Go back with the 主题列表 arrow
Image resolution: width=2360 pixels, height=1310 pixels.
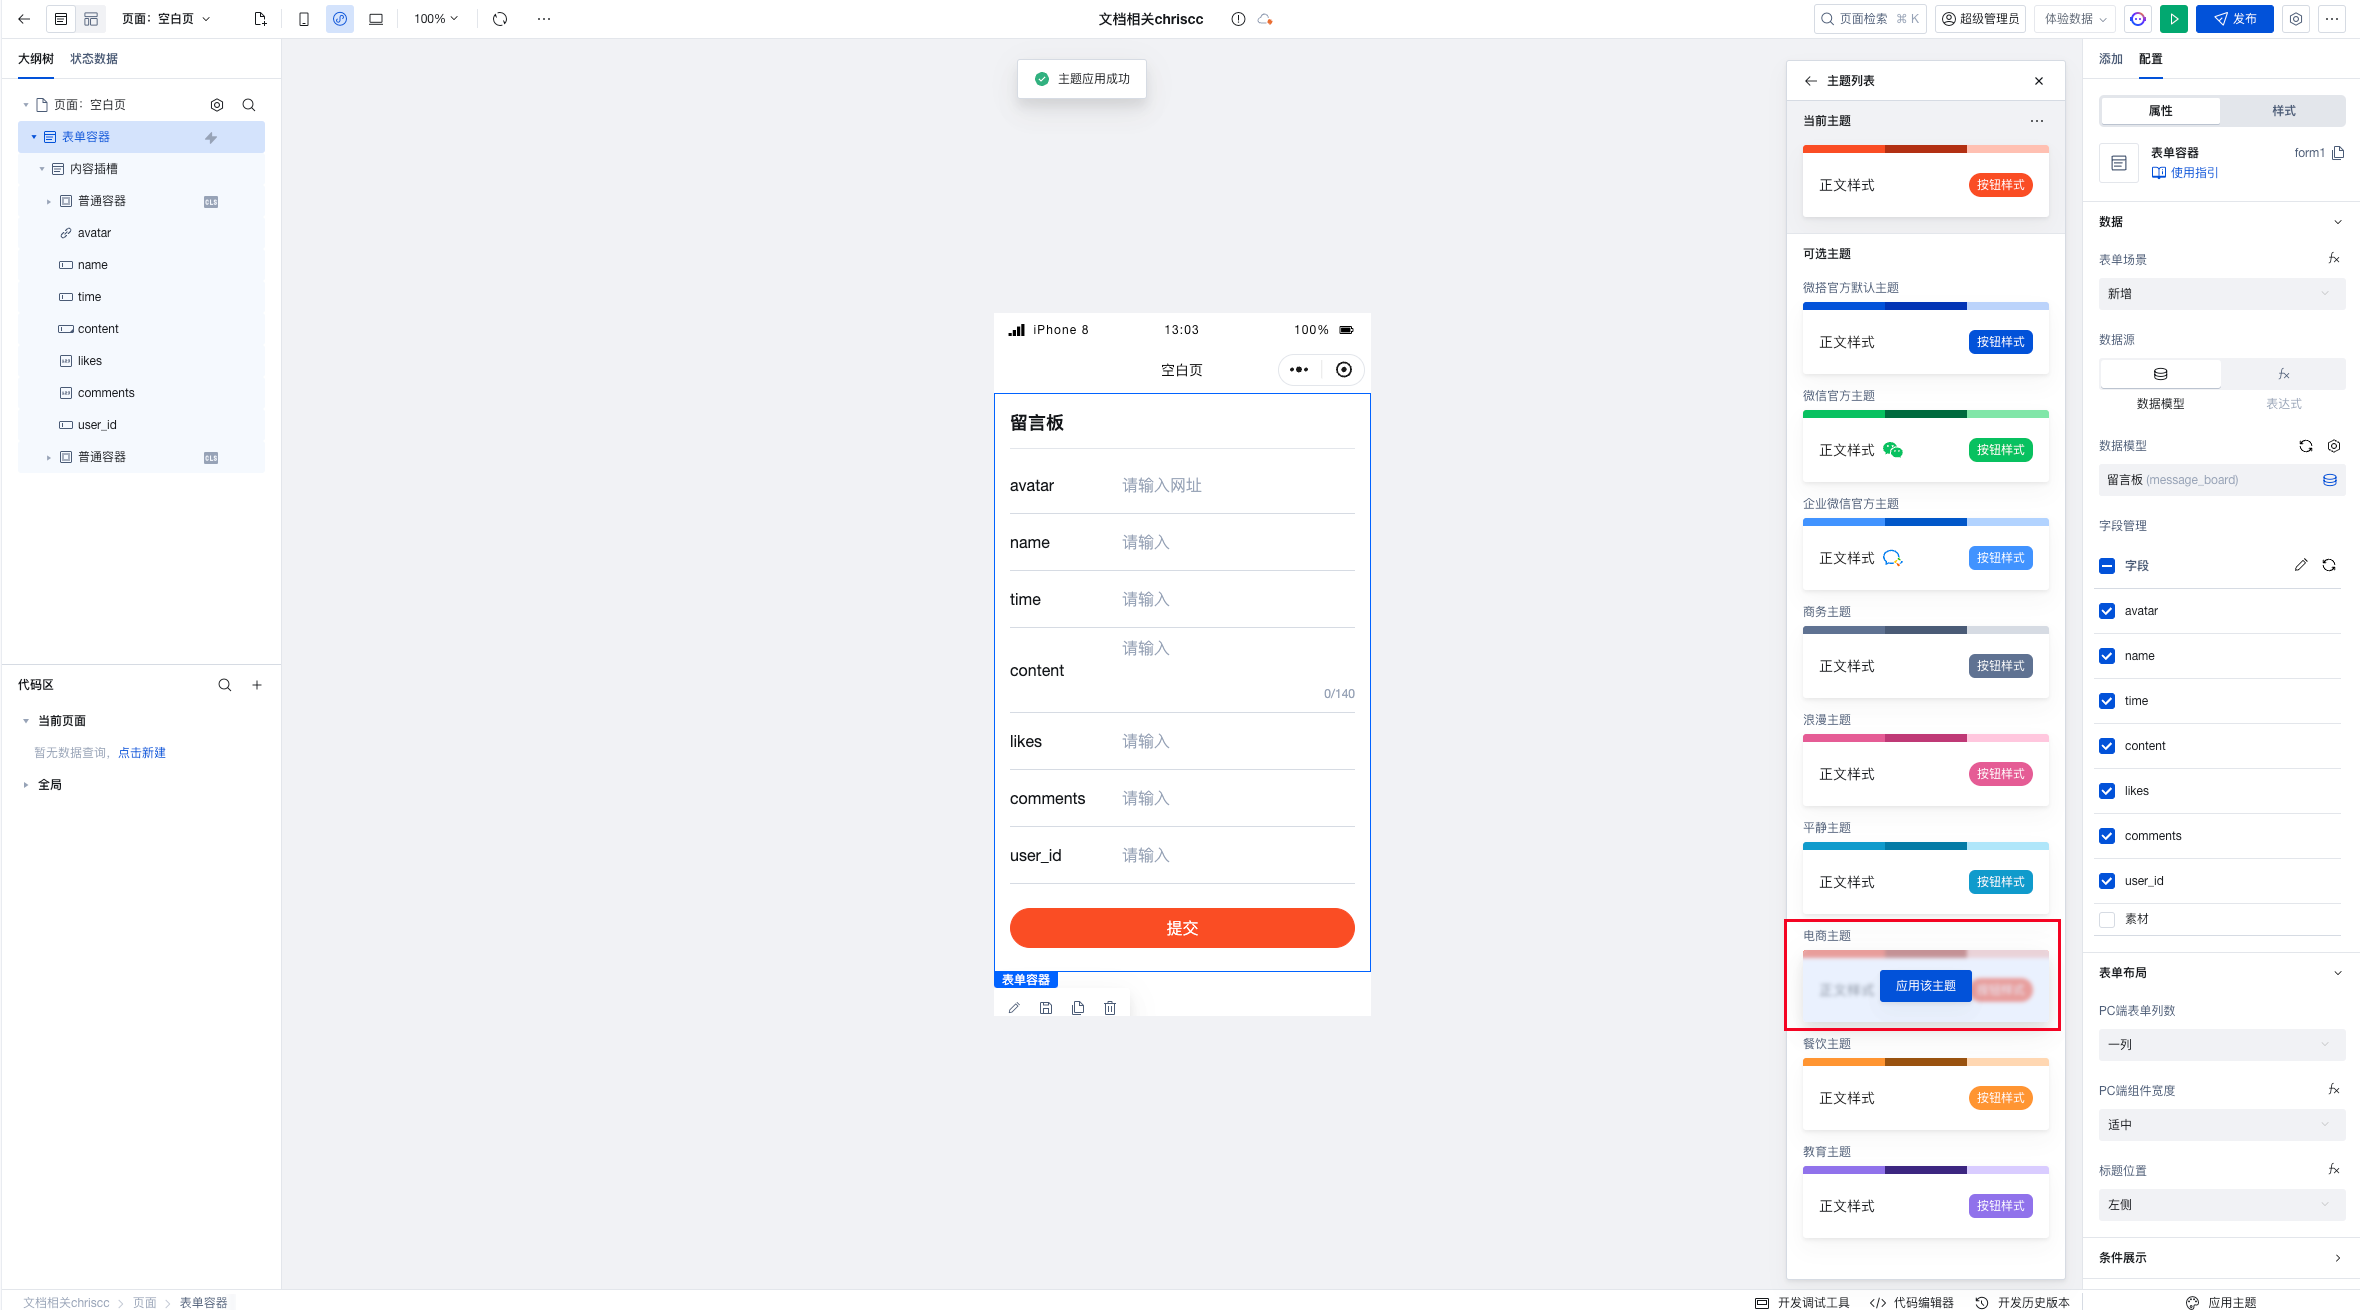coord(1810,81)
